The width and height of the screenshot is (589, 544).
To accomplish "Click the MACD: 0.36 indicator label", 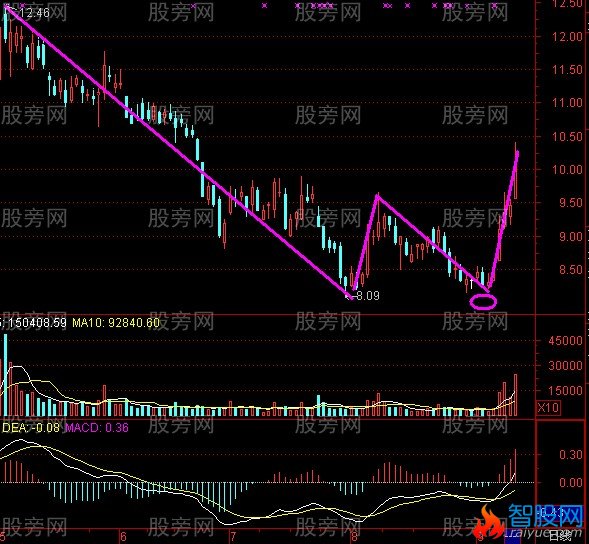I will (x=97, y=428).
